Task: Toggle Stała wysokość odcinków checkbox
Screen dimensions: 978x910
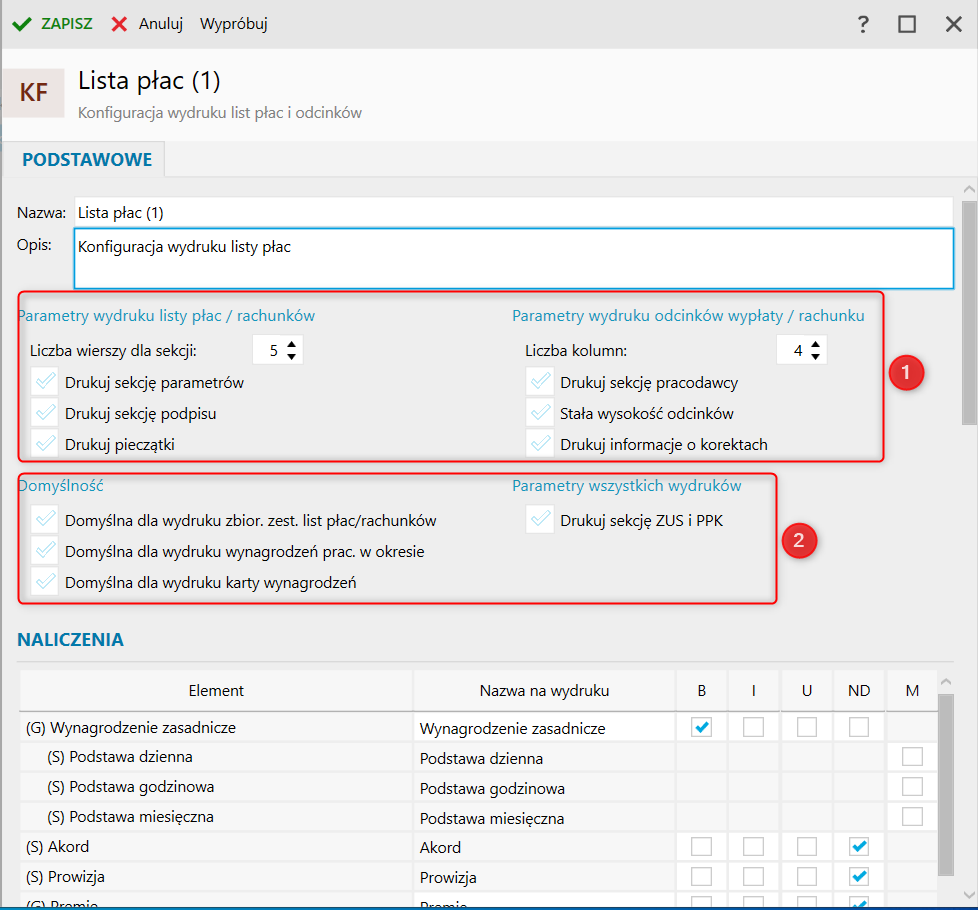Action: click(540, 413)
